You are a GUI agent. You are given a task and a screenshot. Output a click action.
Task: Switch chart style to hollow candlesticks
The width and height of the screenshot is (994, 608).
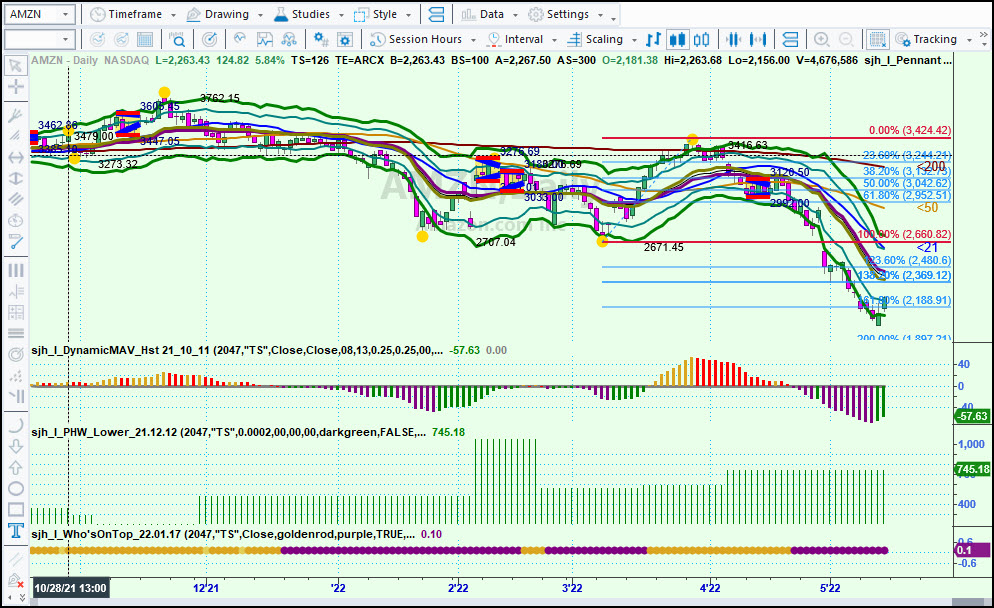click(701, 39)
